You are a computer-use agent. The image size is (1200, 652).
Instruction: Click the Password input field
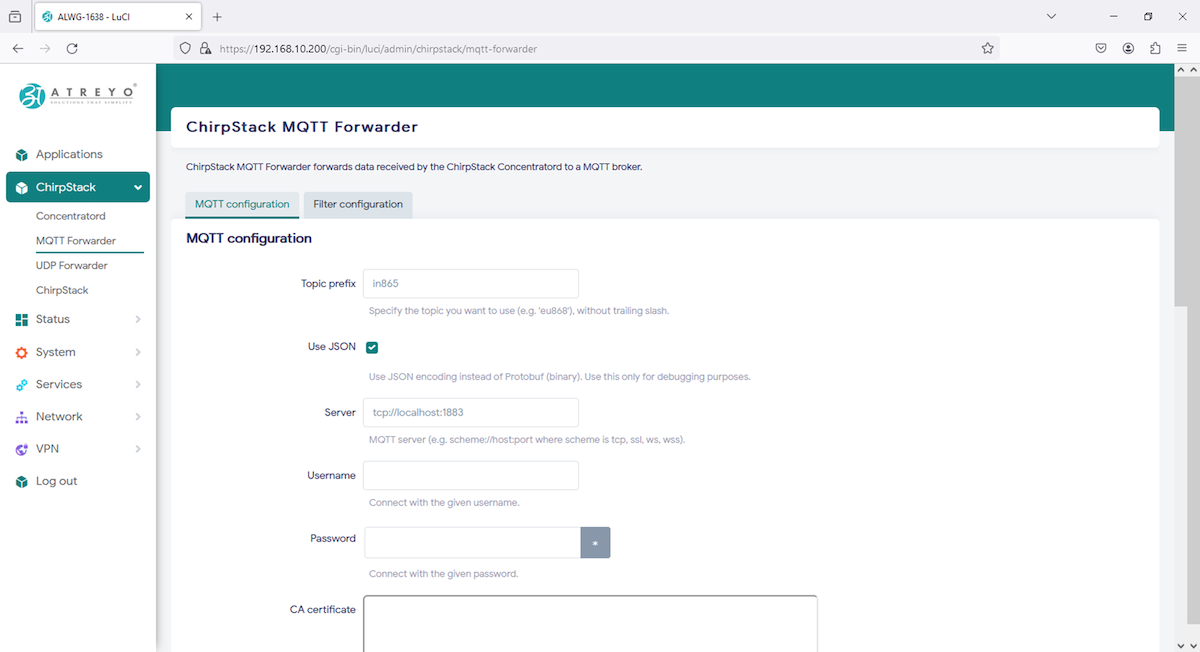[472, 543]
